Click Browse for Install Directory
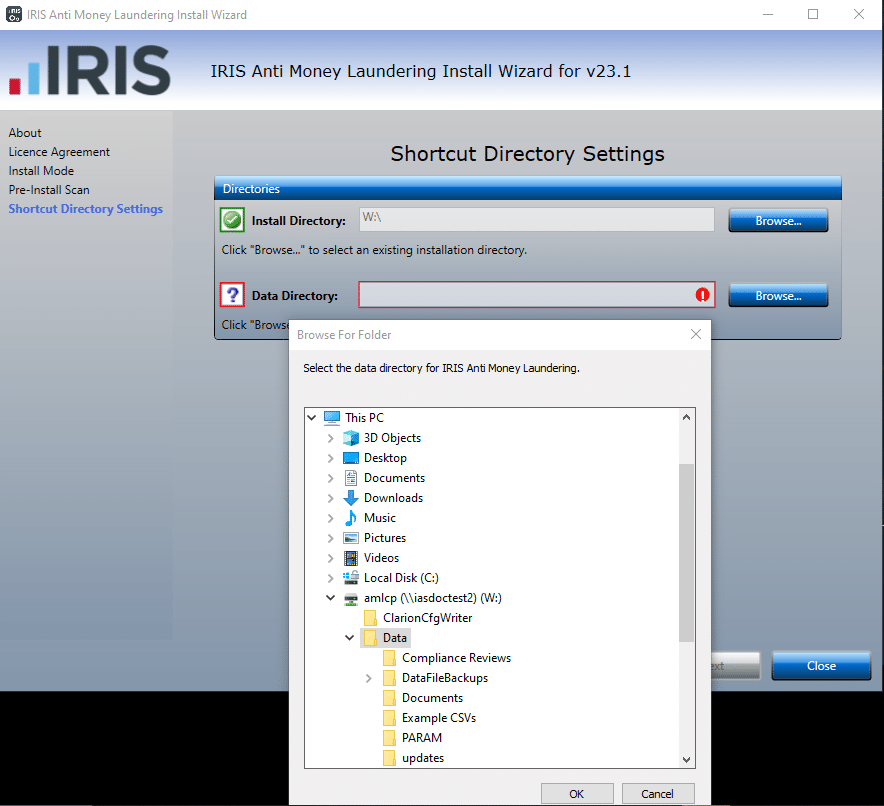The height and width of the screenshot is (806, 884). (x=778, y=220)
